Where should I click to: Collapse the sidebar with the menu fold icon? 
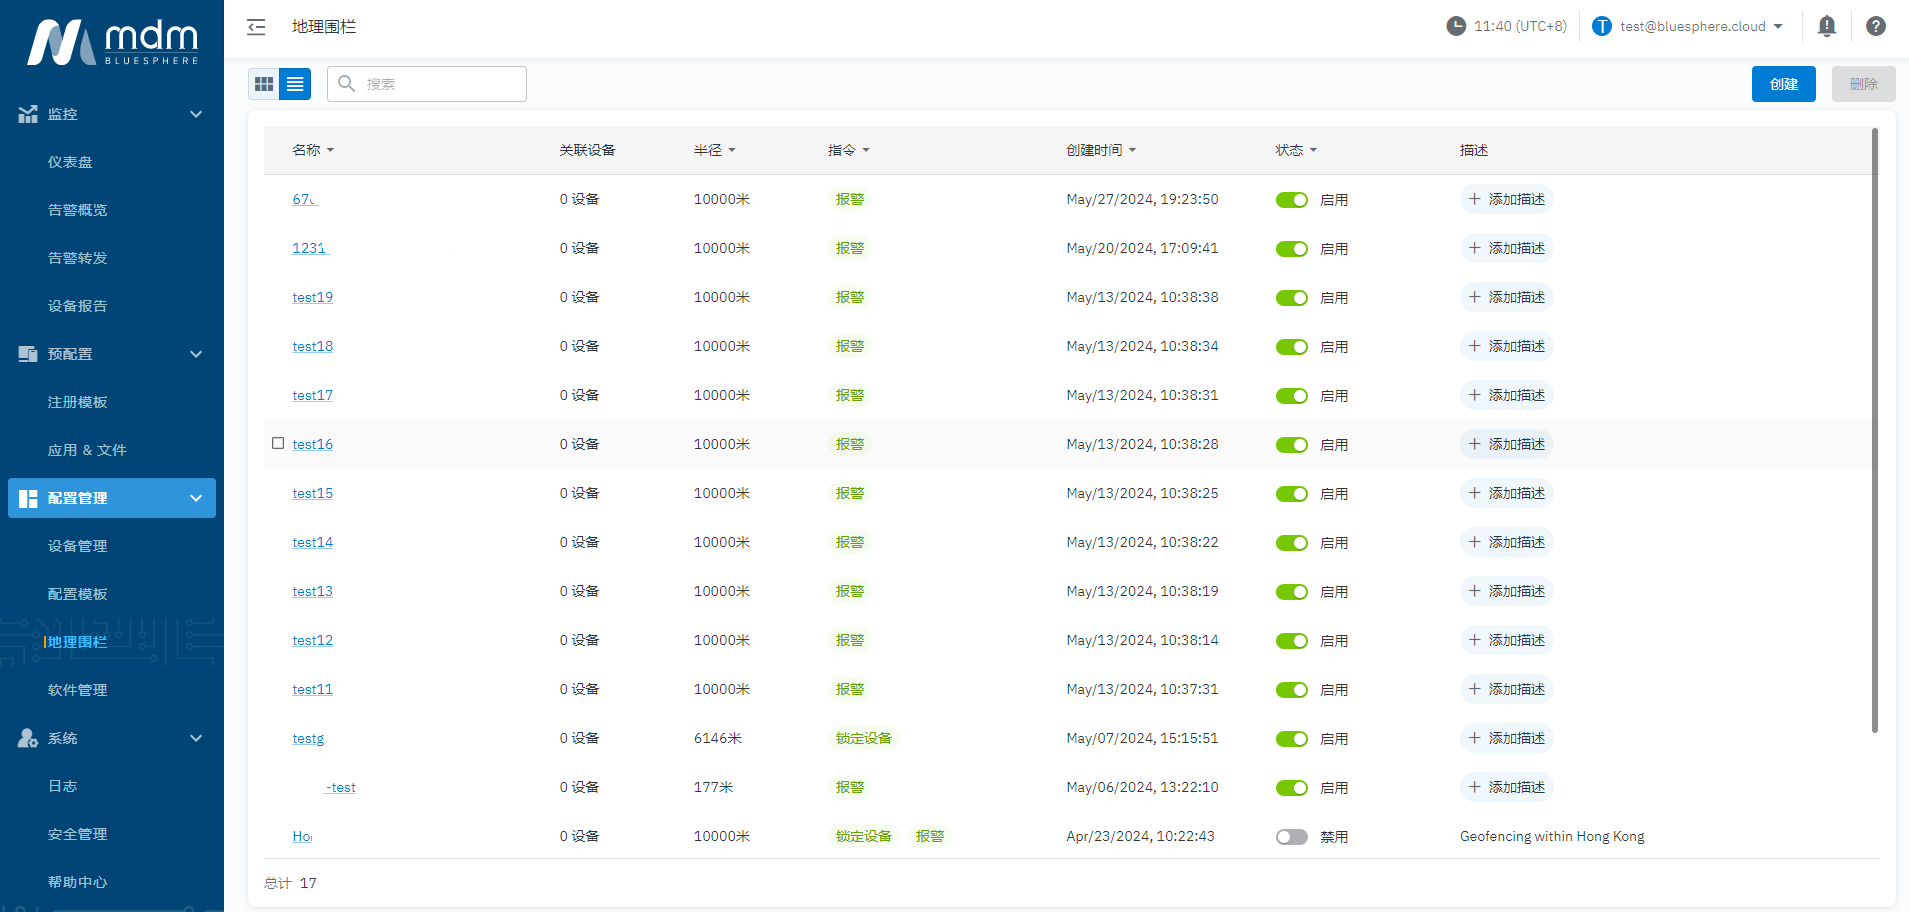[257, 27]
